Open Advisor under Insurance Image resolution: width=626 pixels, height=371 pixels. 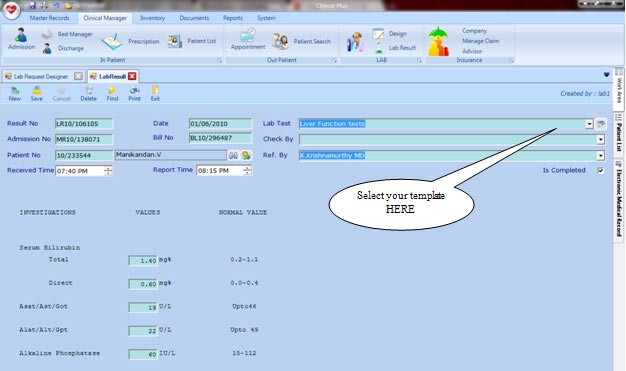tap(472, 51)
